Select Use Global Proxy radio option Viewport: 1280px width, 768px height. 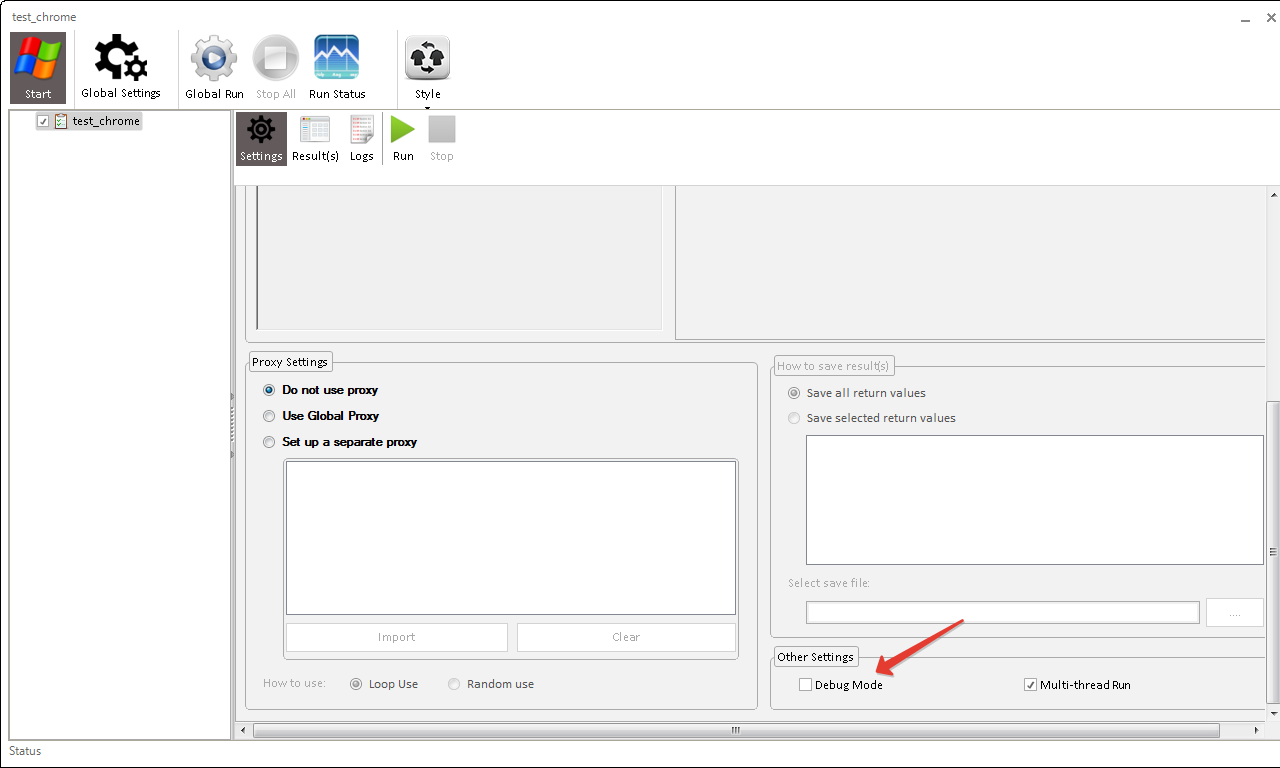[269, 416]
